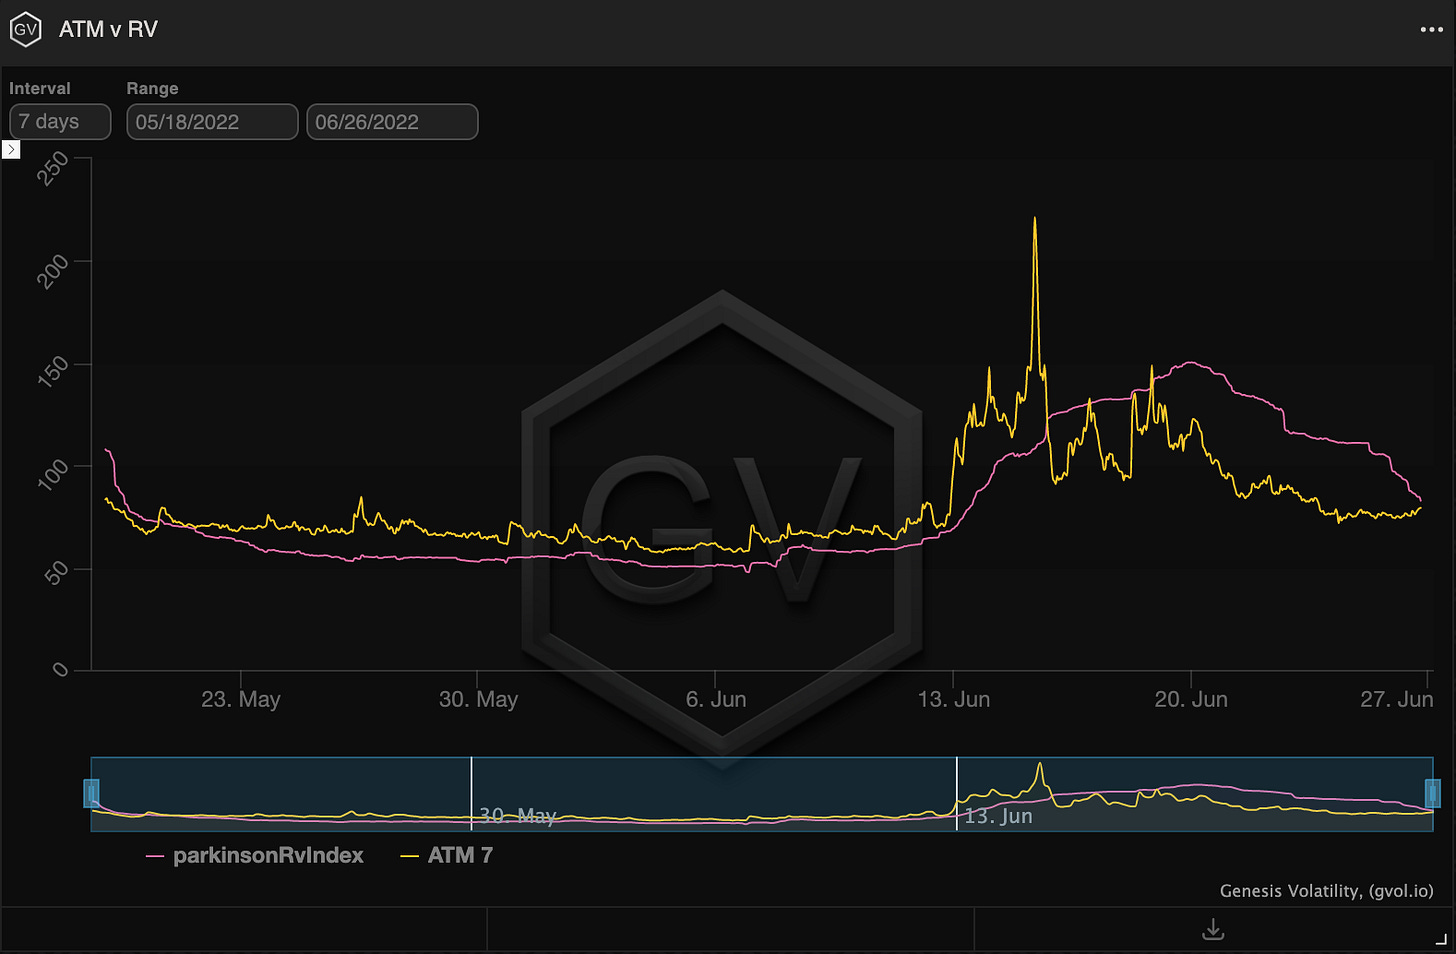Image resolution: width=1456 pixels, height=954 pixels.
Task: Click the start date field 05/18/2022
Action: point(212,122)
